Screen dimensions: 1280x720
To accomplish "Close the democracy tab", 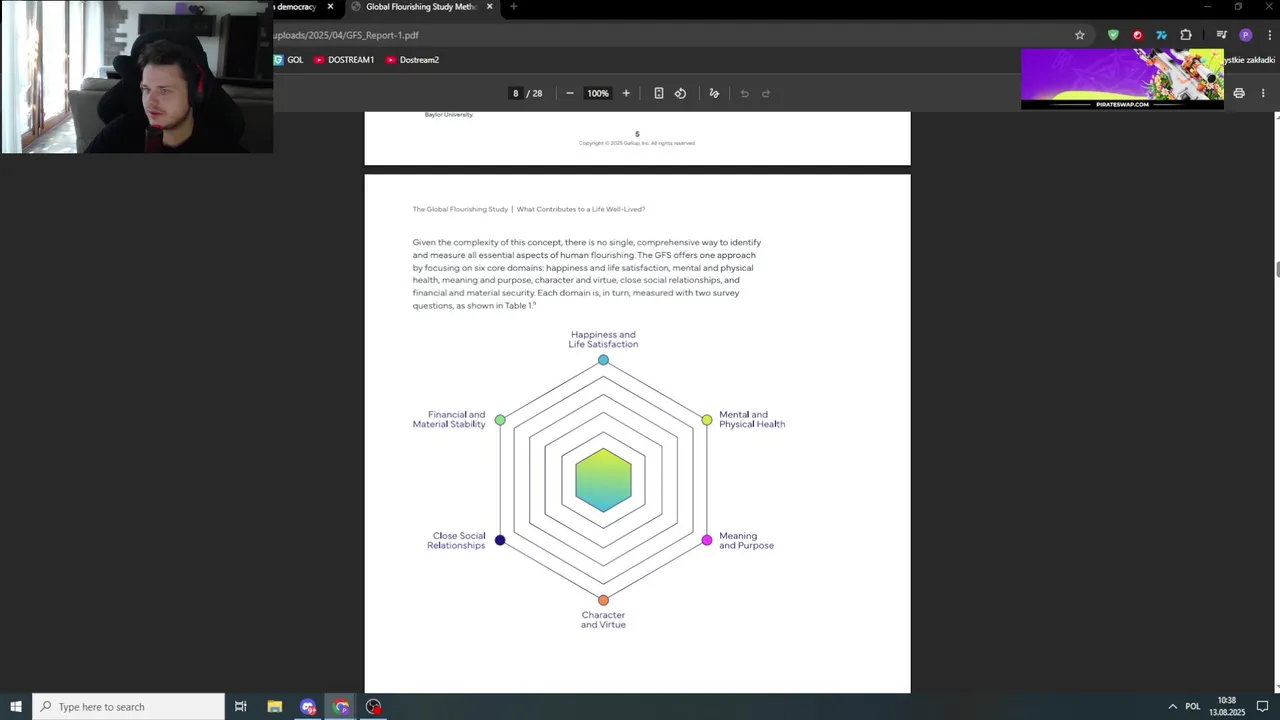I will [330, 7].
